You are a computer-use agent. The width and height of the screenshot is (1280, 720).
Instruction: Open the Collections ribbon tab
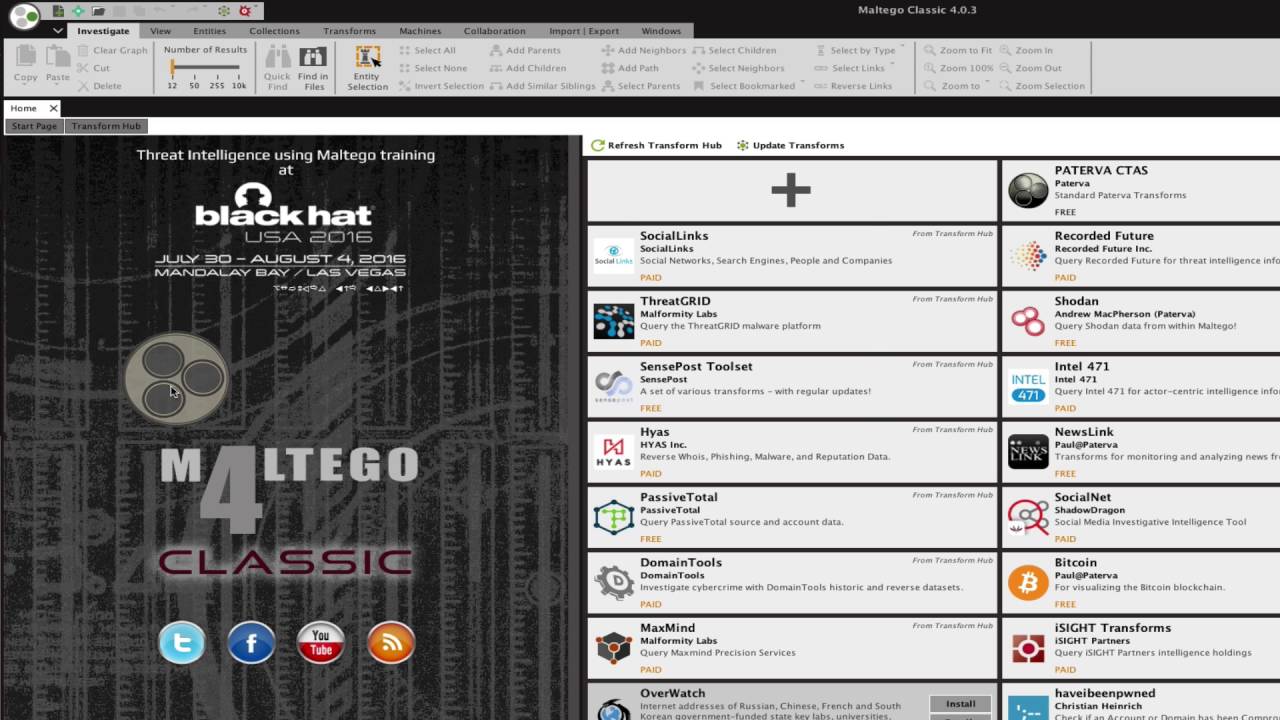pos(274,31)
